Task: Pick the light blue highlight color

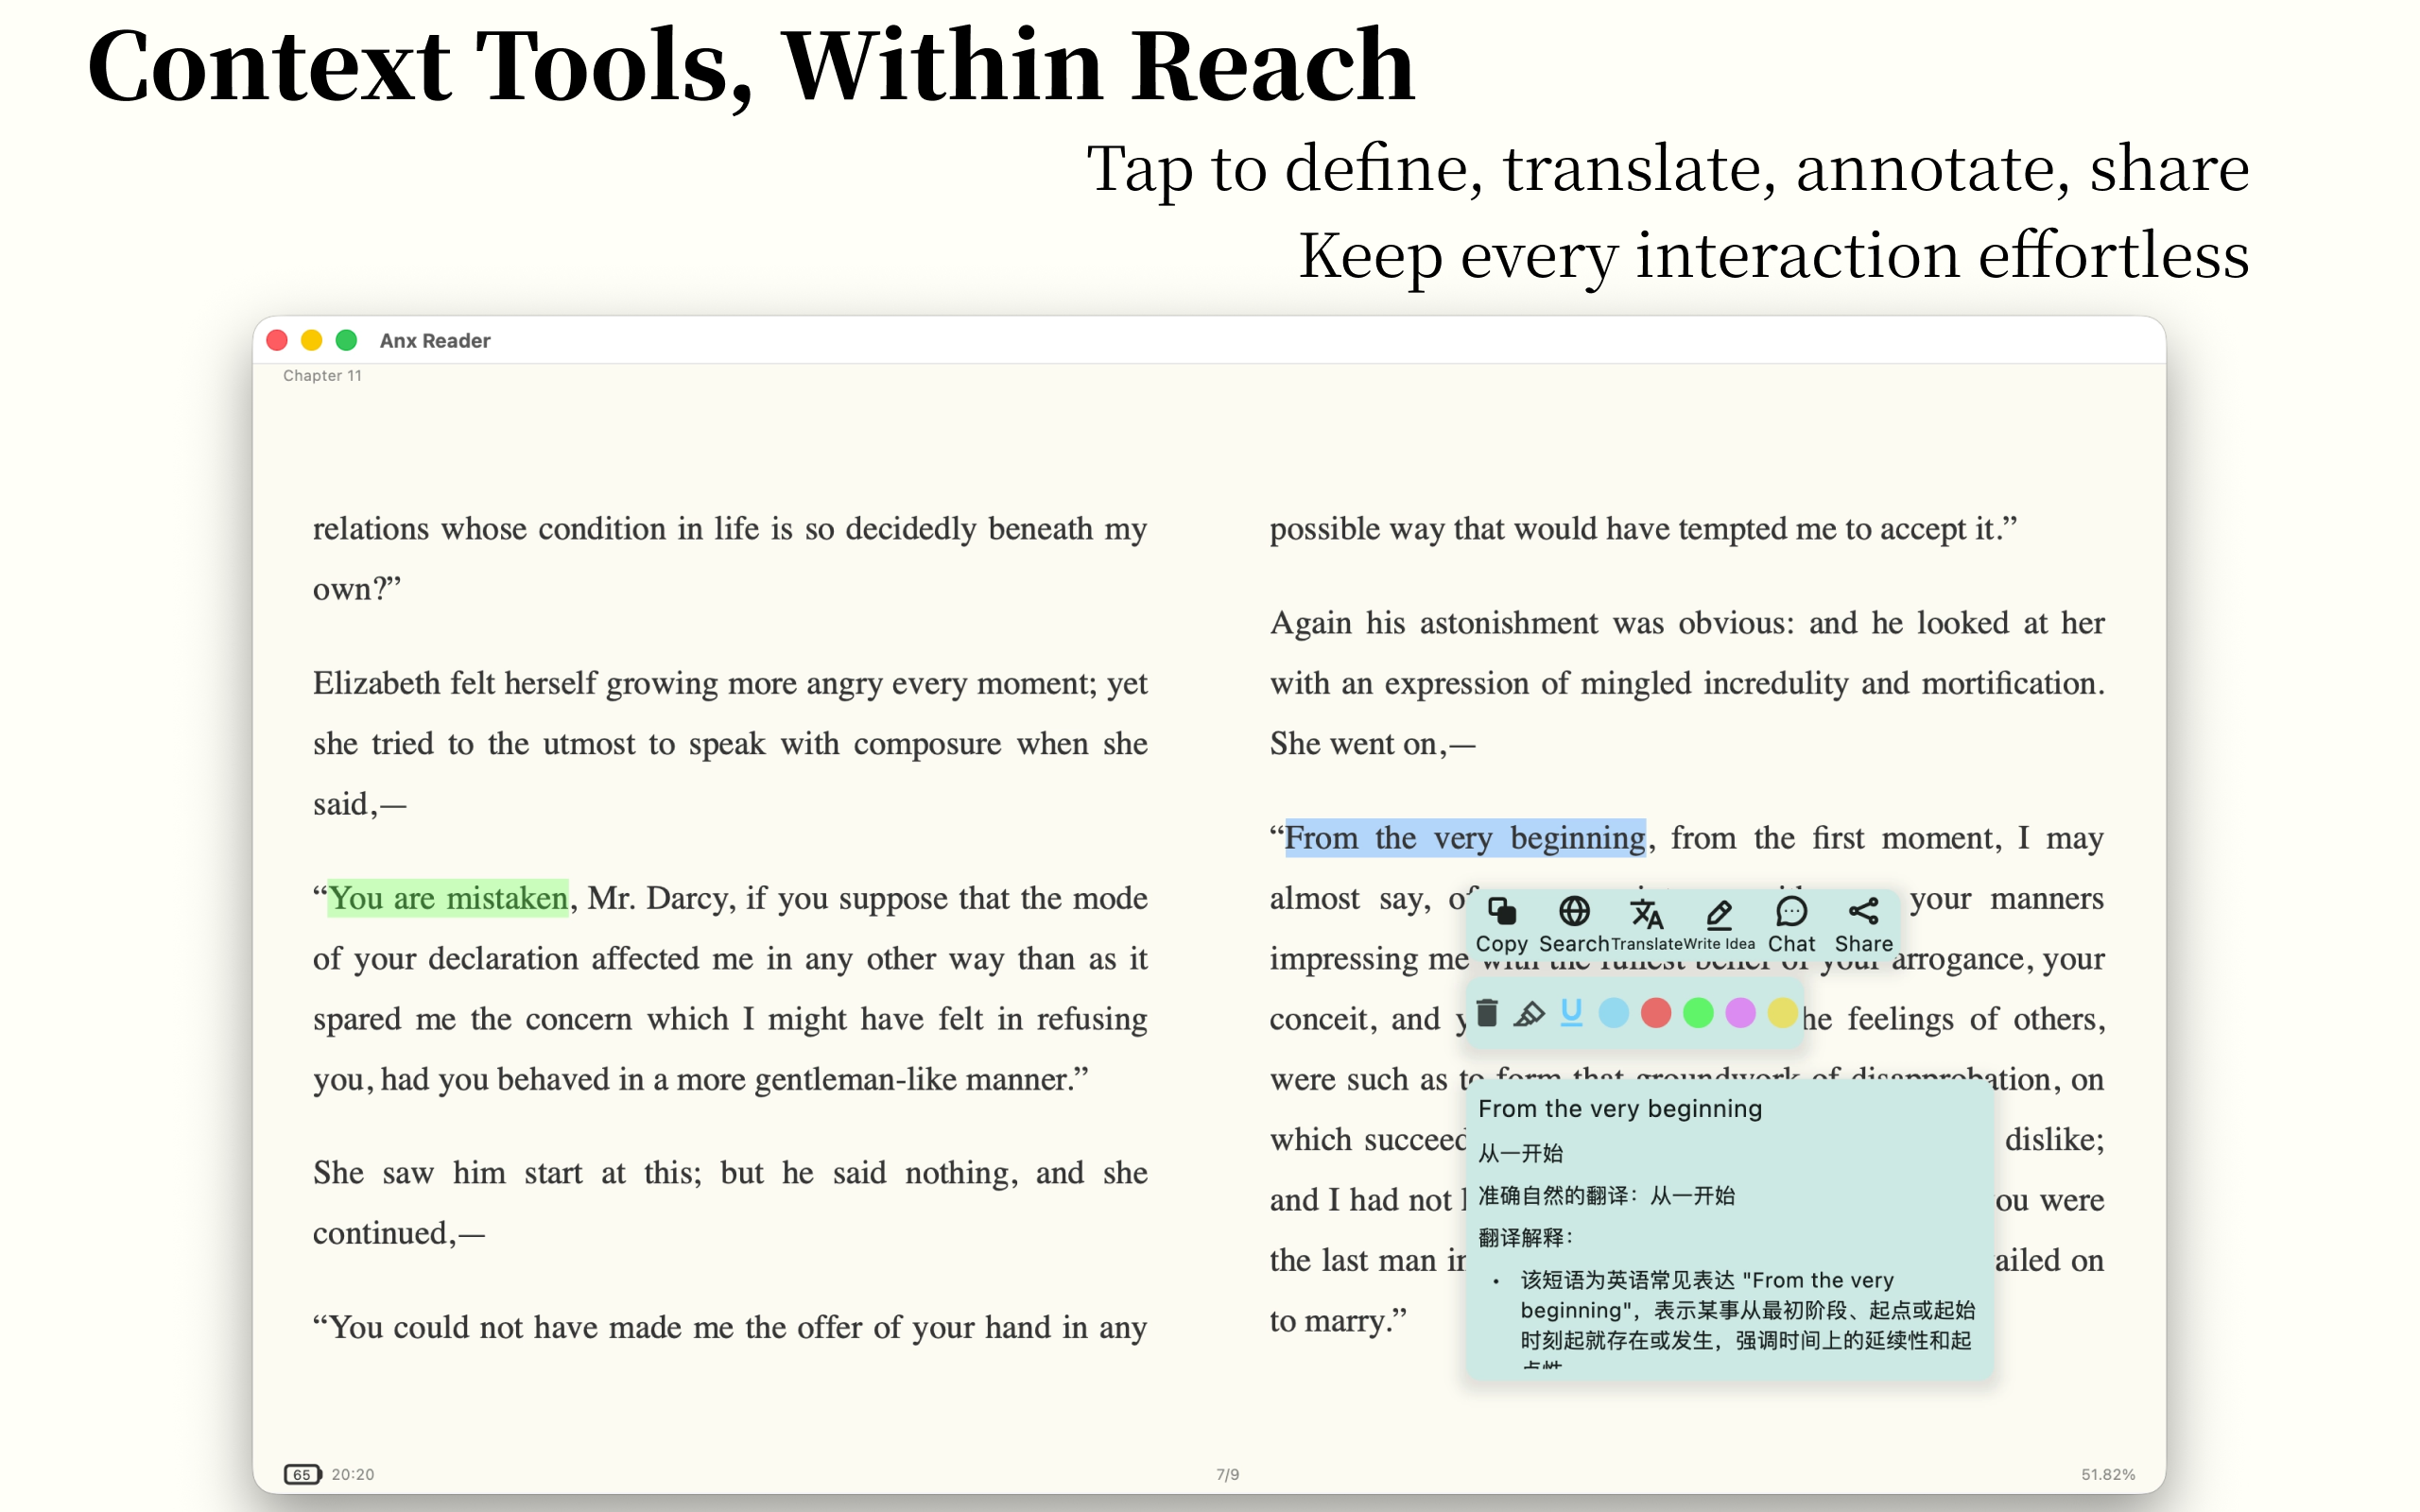Action: click(x=1613, y=1013)
